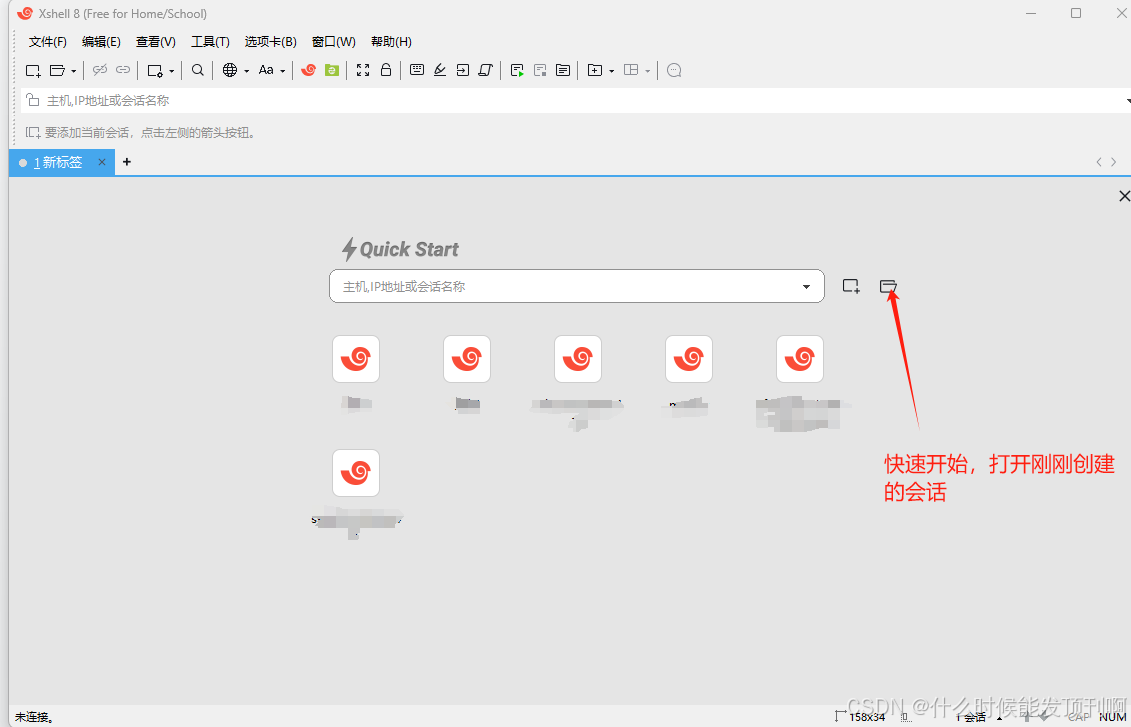The width and height of the screenshot is (1131, 727).
Task: Open the 查看(V) menu
Action: coord(156,42)
